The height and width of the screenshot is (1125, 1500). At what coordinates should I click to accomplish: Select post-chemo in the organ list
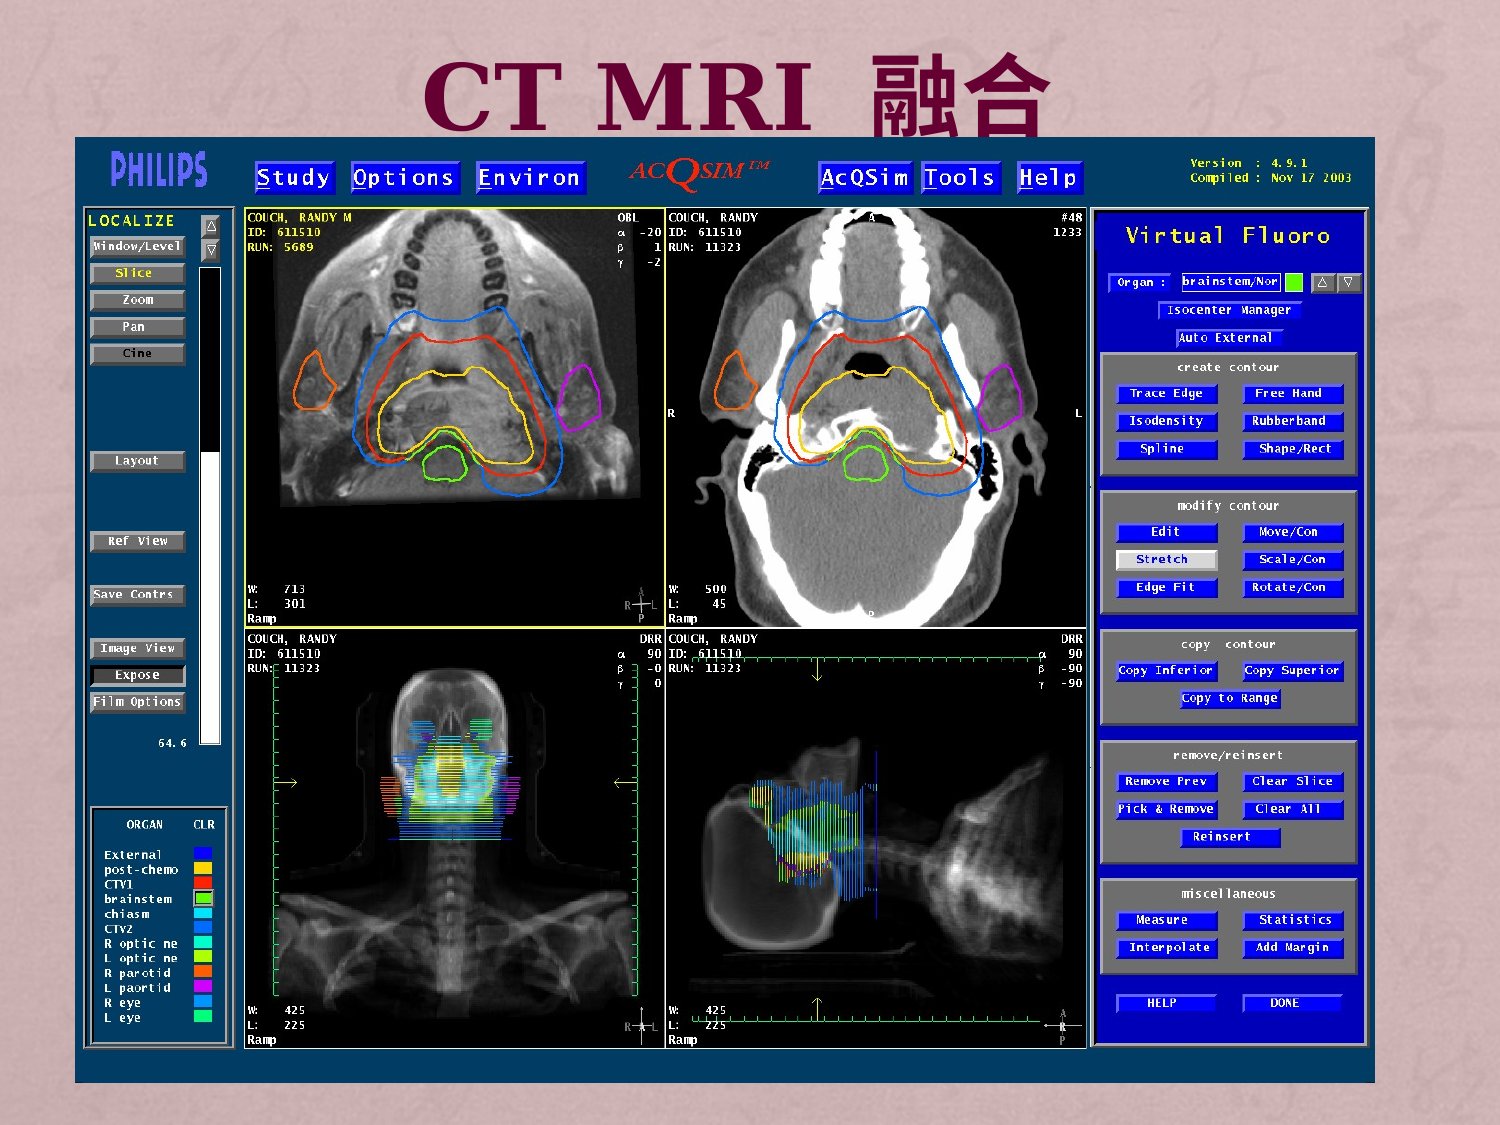(x=141, y=870)
